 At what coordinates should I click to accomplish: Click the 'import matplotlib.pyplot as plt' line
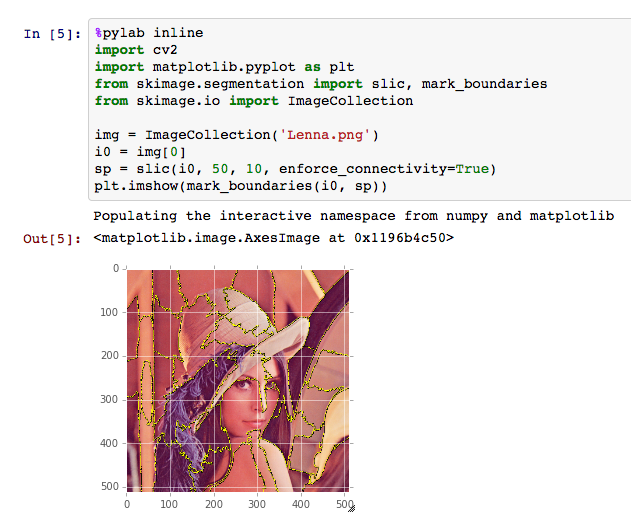pyautogui.click(x=225, y=67)
